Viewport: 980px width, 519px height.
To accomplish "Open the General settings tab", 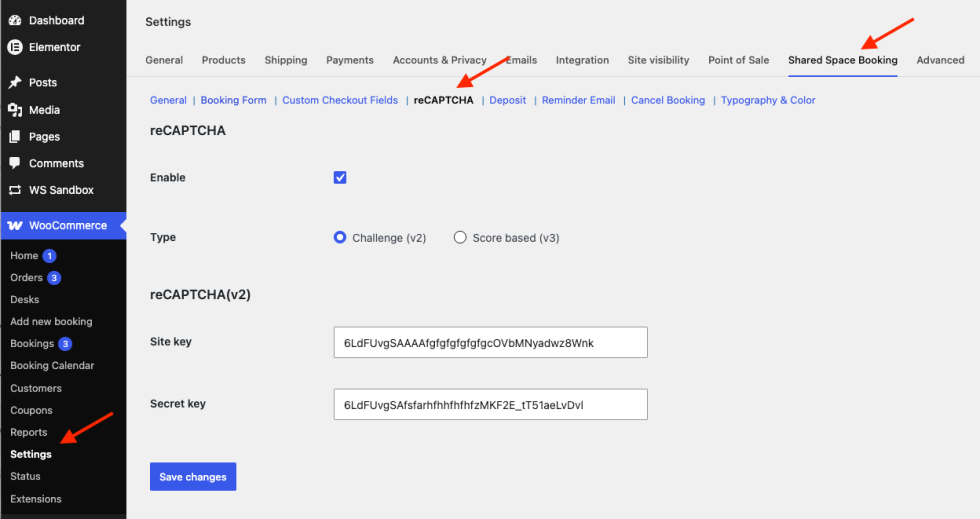I will pos(164,60).
